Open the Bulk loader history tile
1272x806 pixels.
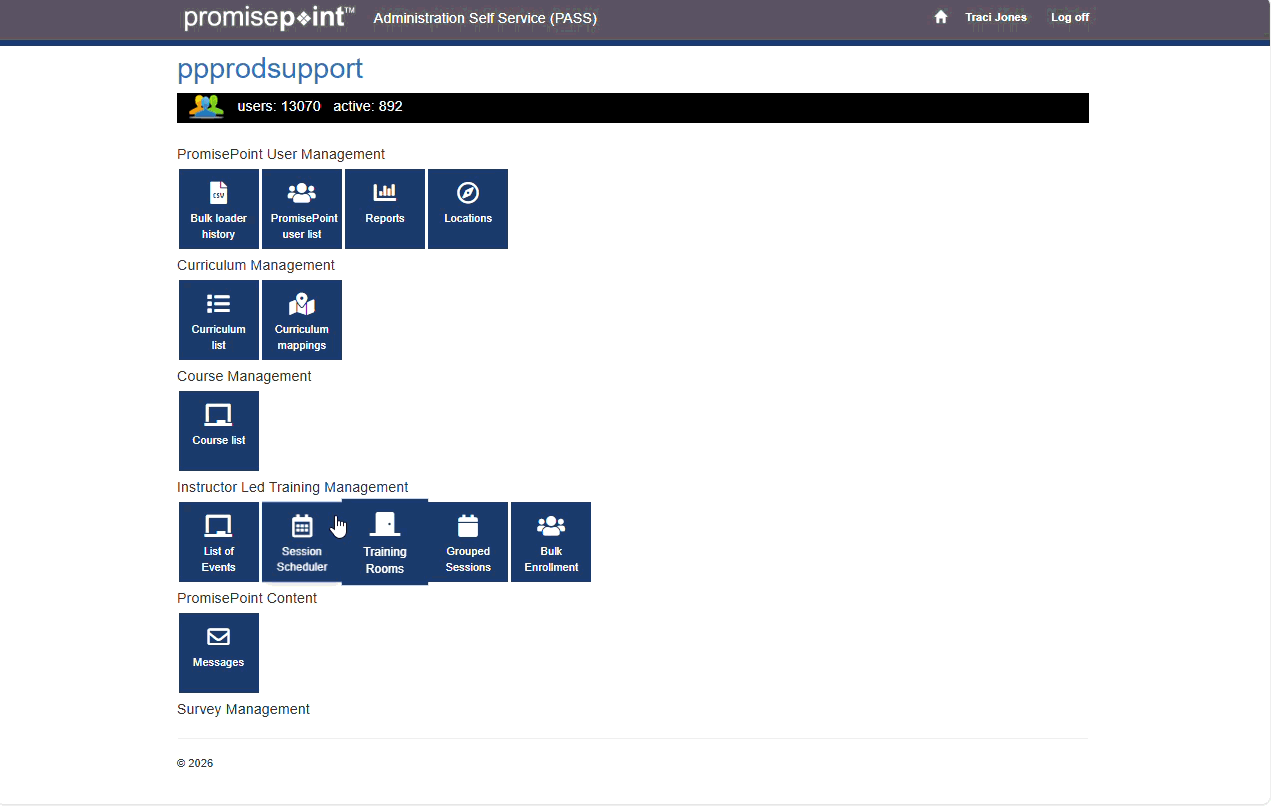219,209
